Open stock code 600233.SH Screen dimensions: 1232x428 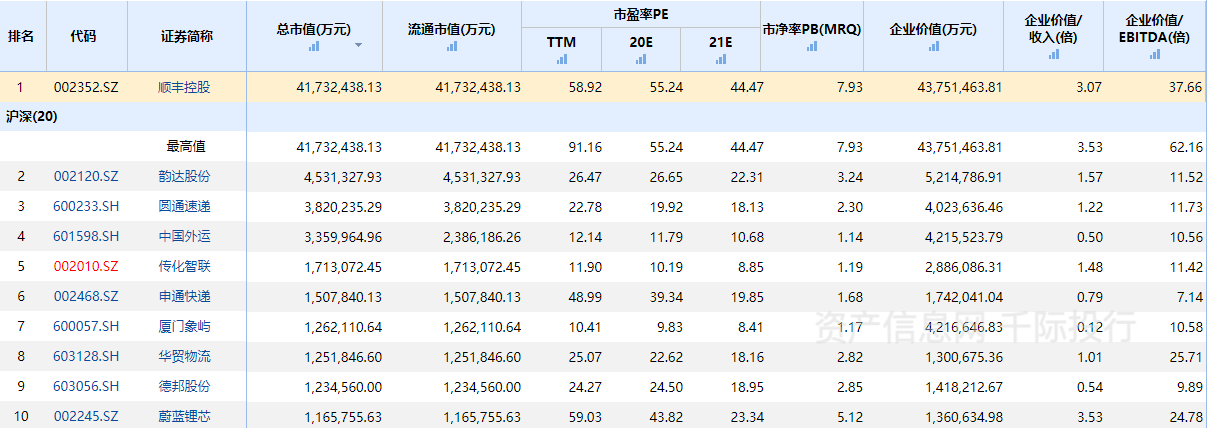tap(86, 207)
